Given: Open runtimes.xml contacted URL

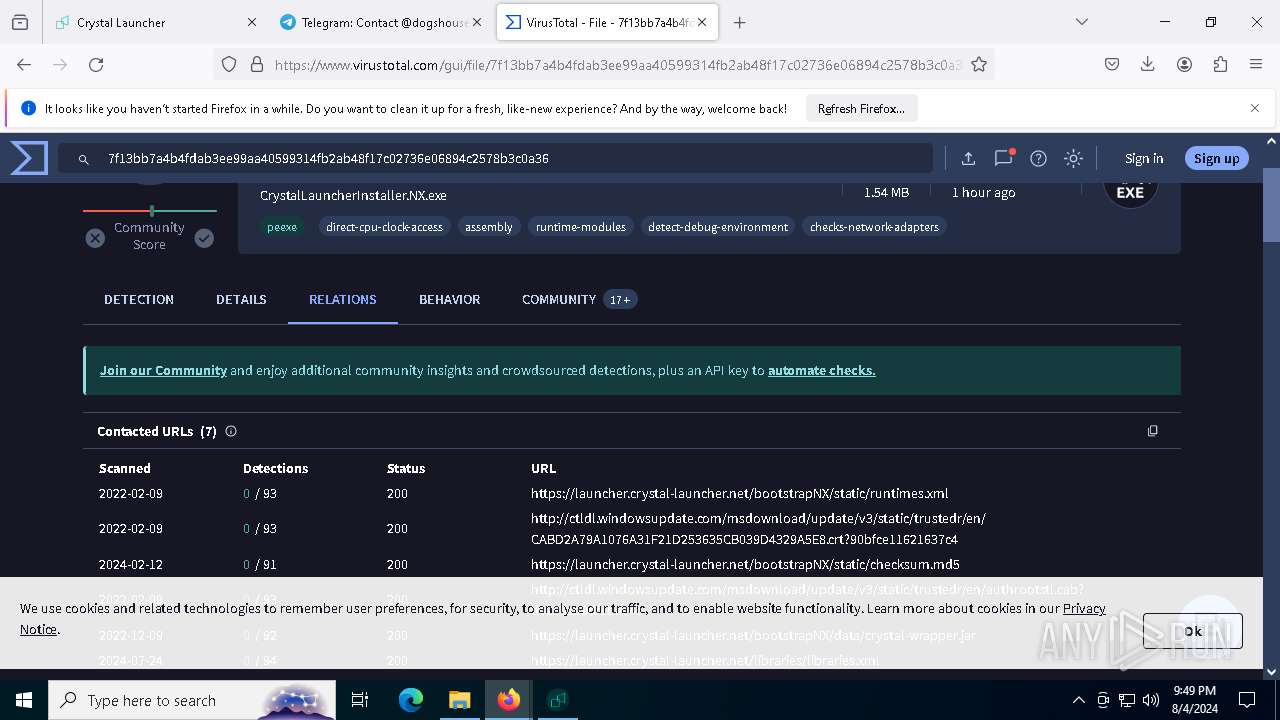Looking at the screenshot, I should coord(739,493).
